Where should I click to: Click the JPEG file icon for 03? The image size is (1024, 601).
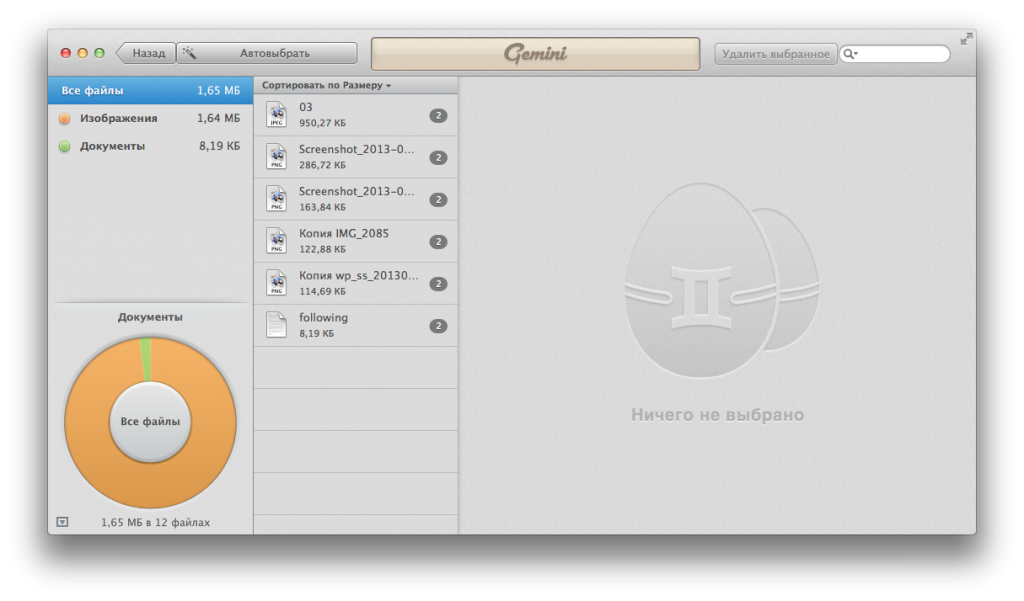pos(277,115)
